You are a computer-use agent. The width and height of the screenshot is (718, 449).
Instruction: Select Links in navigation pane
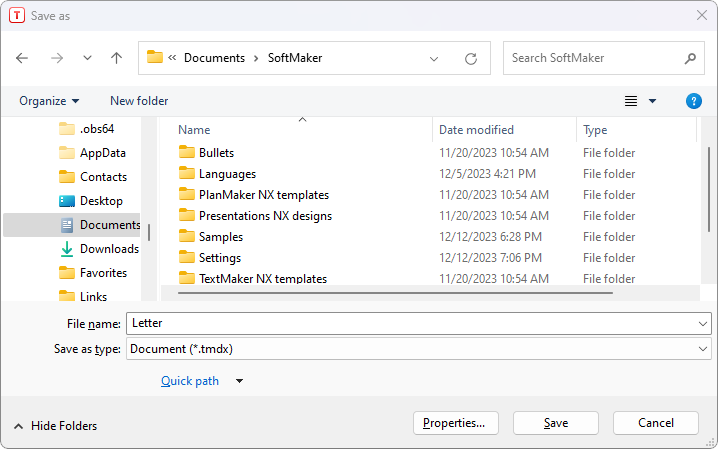(x=83, y=296)
